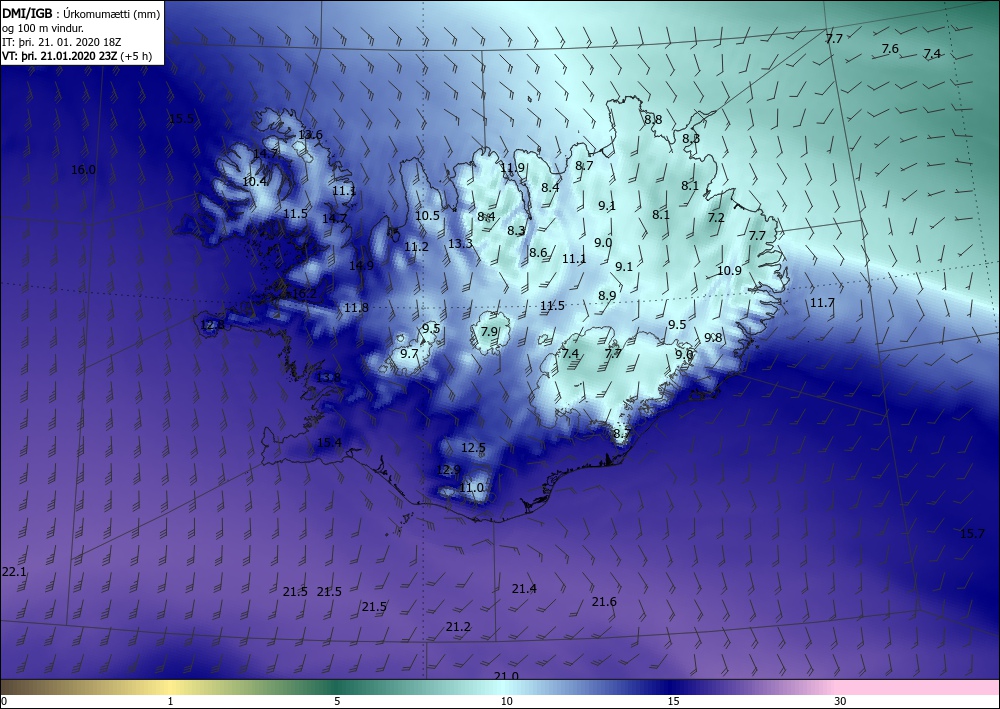
Task: Click the map value 13.8
Action: pyautogui.click(x=328, y=377)
